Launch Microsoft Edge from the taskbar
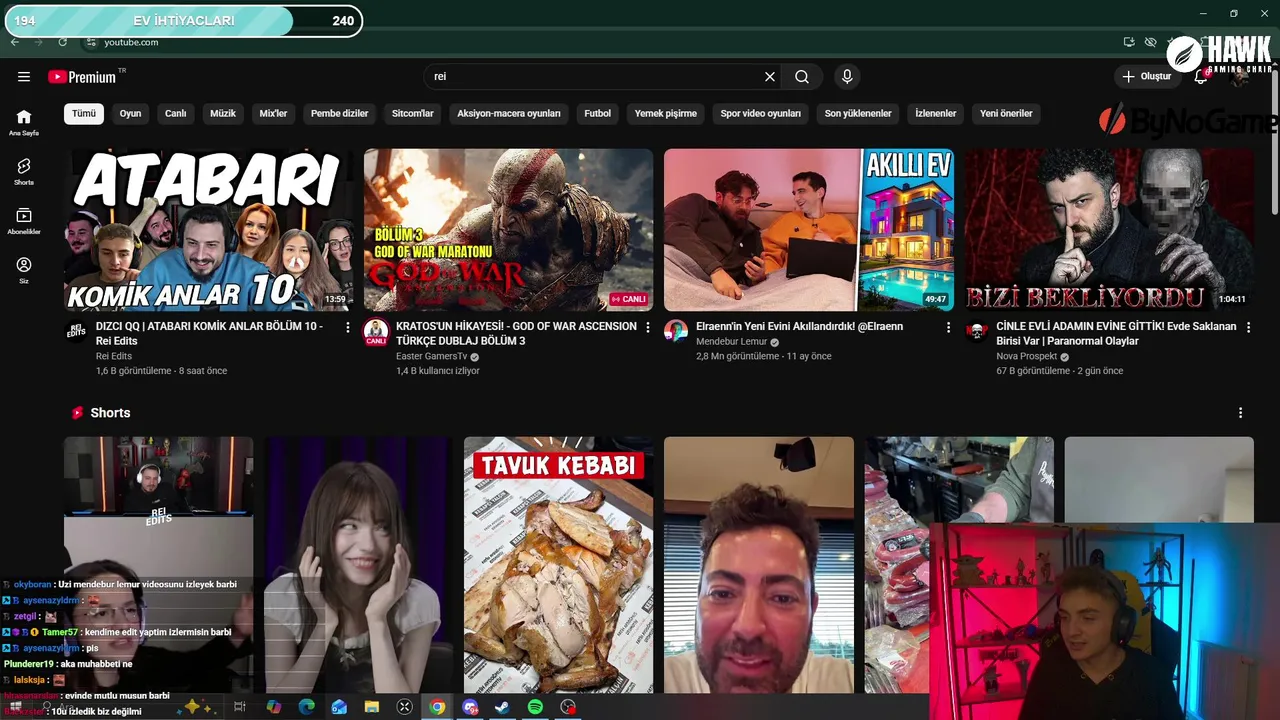Image resolution: width=1280 pixels, height=720 pixels. tap(307, 707)
